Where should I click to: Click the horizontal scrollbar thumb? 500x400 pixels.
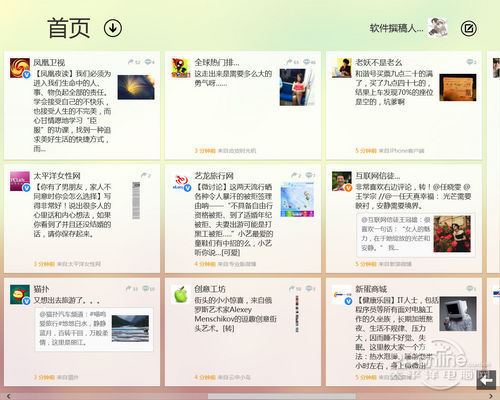pyautogui.click(x=282, y=396)
